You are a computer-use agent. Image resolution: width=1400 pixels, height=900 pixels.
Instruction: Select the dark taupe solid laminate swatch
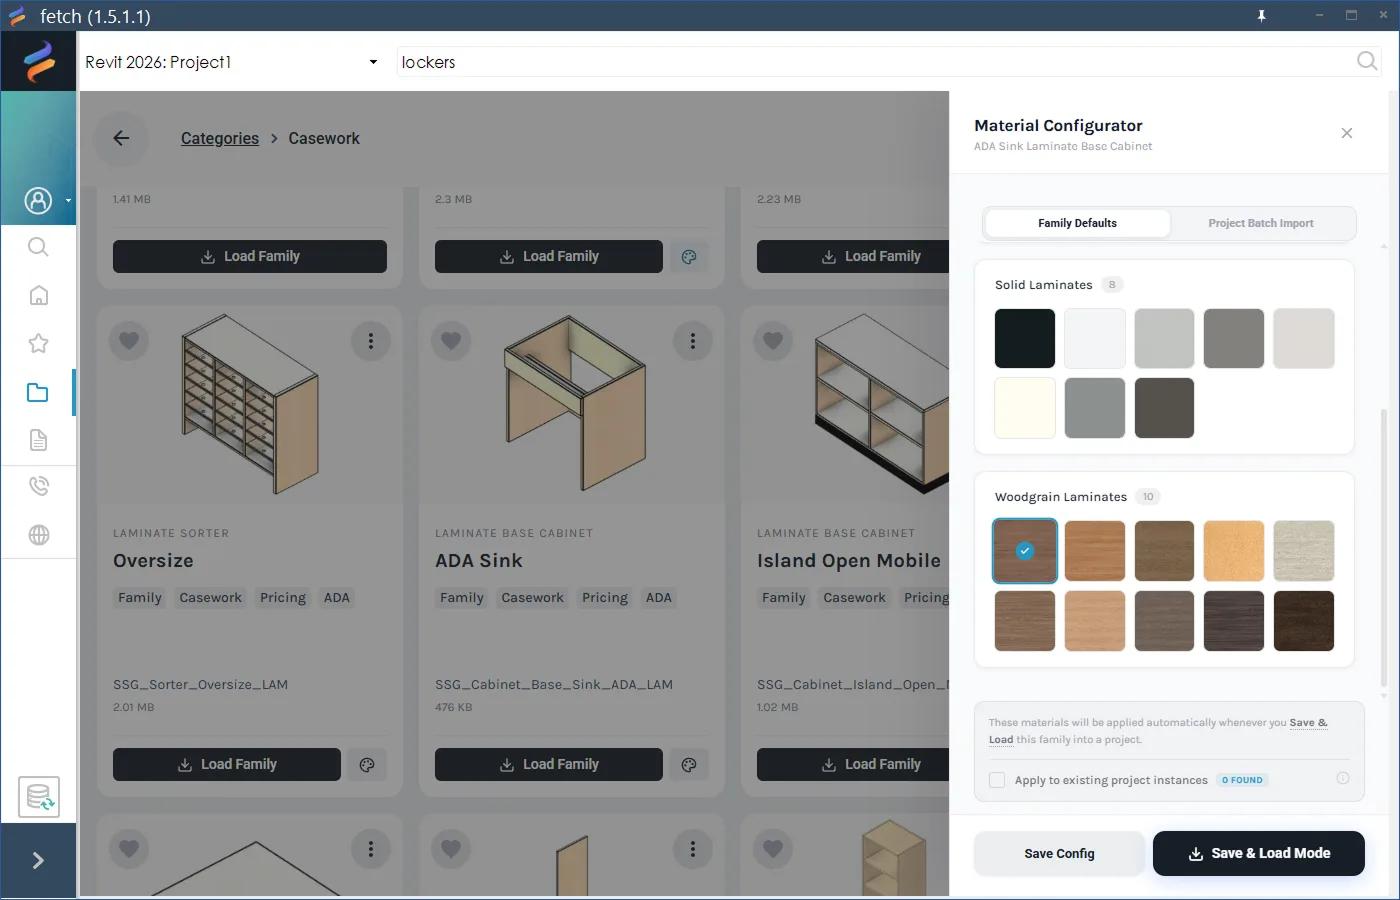(1165, 408)
